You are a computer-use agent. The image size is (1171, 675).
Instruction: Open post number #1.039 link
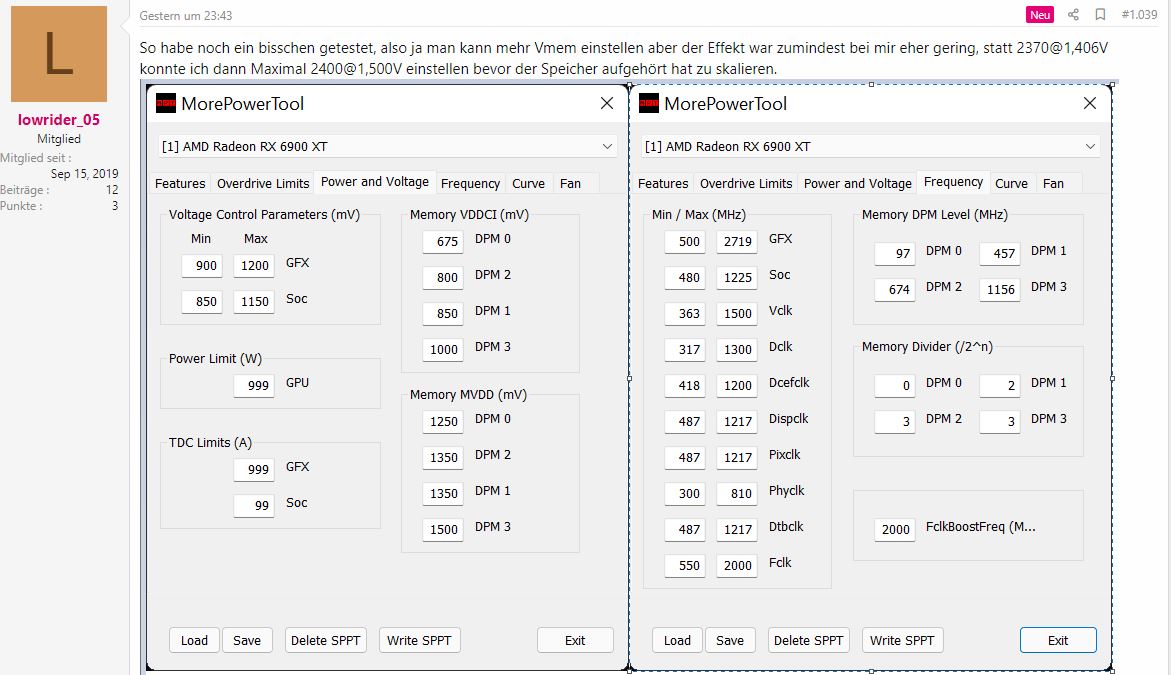pyautogui.click(x=1140, y=14)
